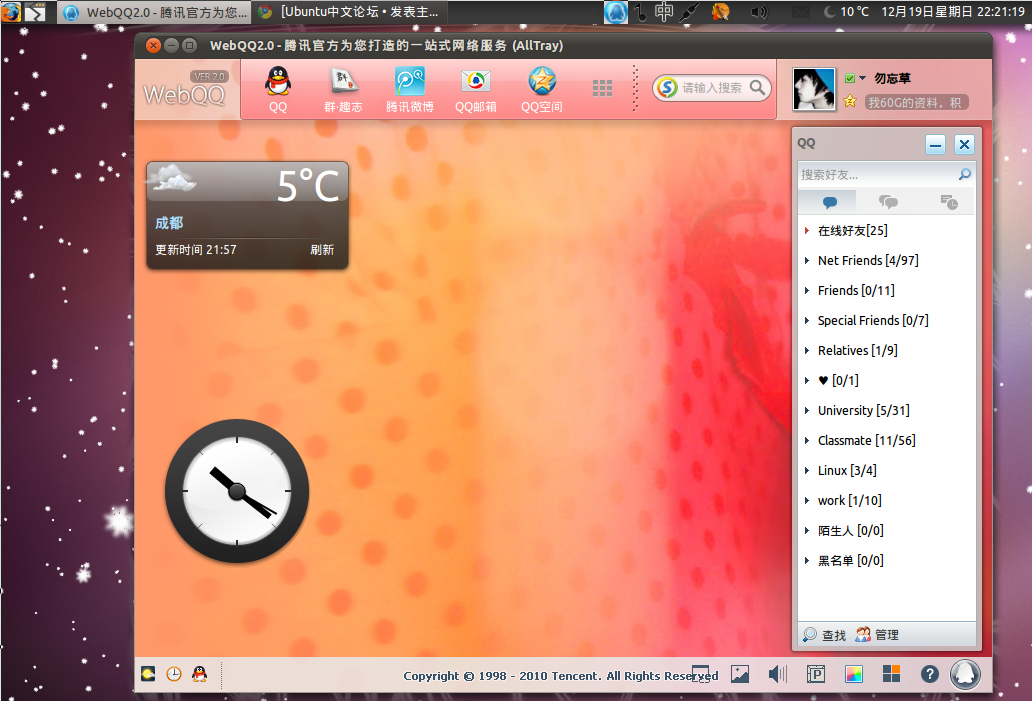
Task: Open the wallpaper picture icon in bottom bar
Action: [x=740, y=674]
